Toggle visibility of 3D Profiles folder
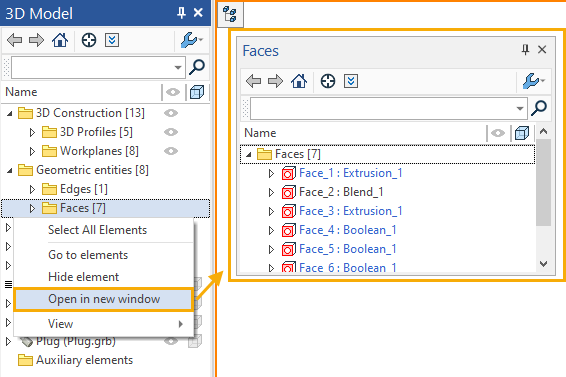Image resolution: width=566 pixels, height=377 pixels. coord(171,132)
